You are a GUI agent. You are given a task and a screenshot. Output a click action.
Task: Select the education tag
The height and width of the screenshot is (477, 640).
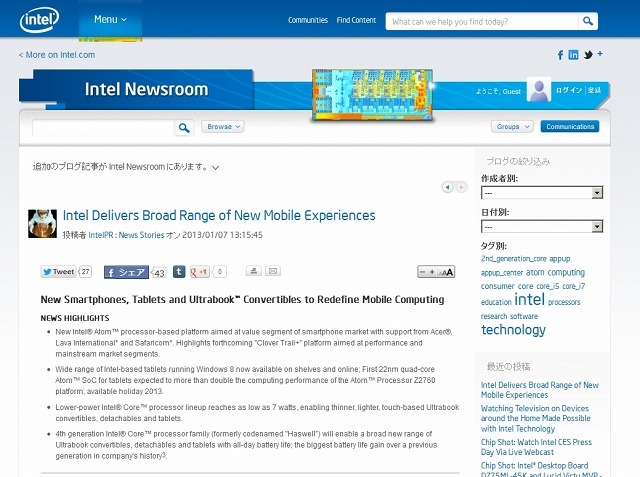496,302
